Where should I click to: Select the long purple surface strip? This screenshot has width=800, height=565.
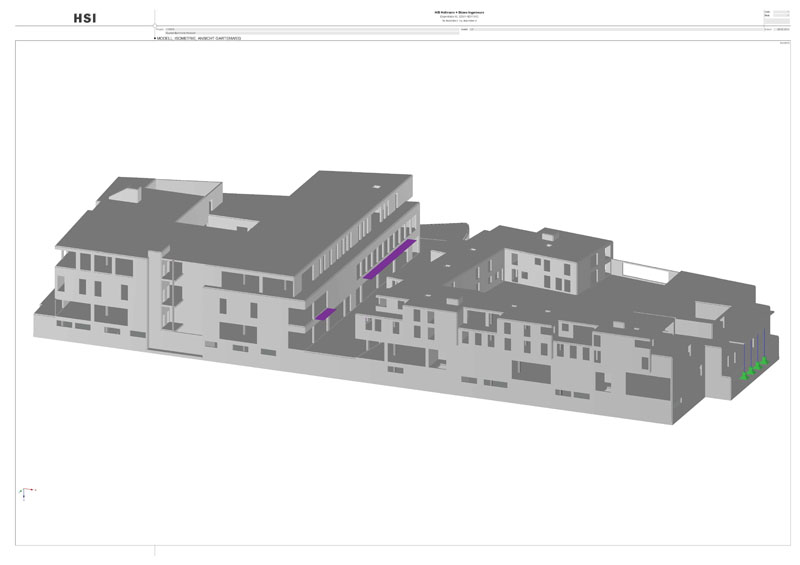coord(390,258)
